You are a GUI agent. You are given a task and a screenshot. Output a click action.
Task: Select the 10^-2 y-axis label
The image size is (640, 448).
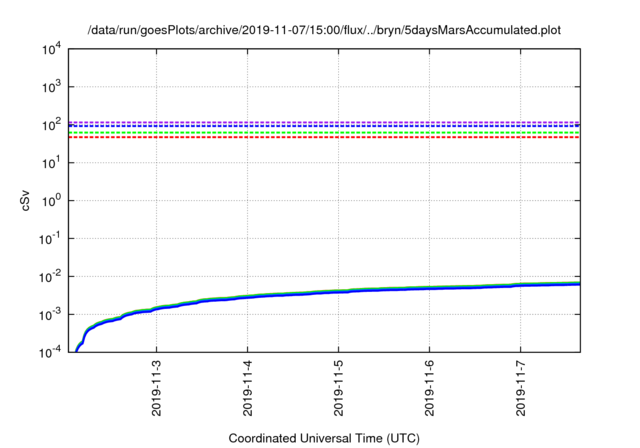tap(50, 277)
